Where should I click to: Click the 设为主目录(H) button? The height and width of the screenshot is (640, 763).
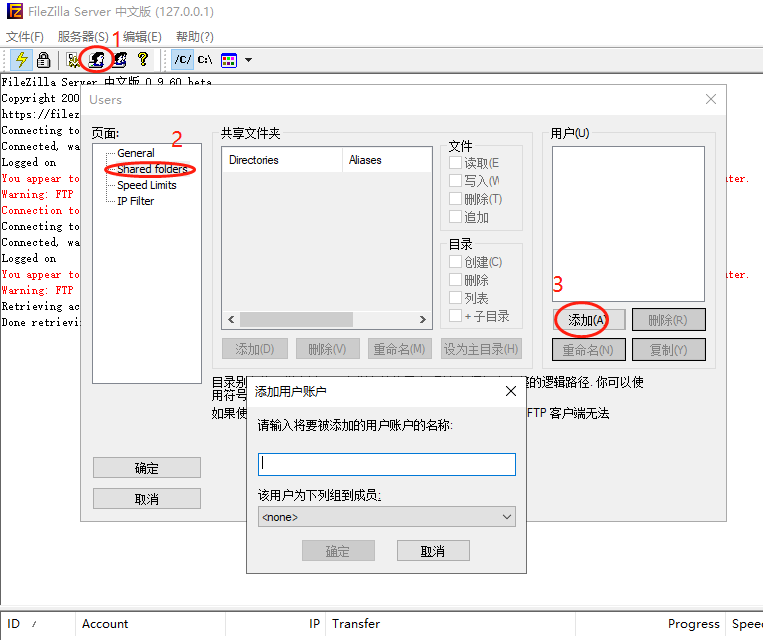481,349
